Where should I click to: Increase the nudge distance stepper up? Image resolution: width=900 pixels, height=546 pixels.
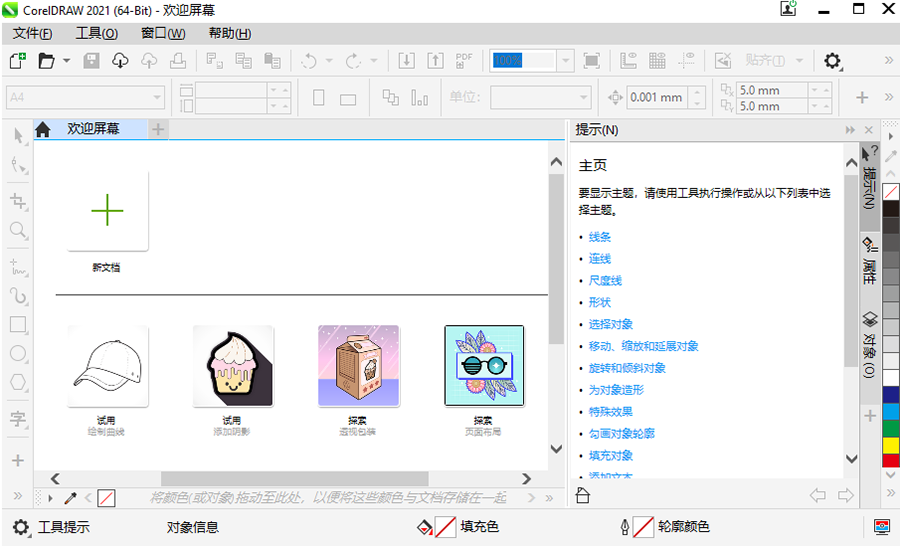(696, 92)
